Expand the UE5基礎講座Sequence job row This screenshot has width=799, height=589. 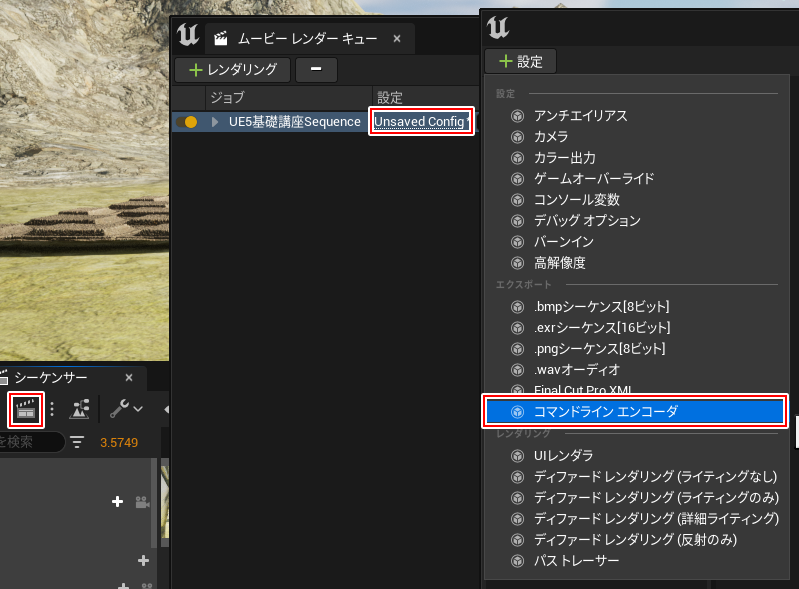[x=214, y=122]
